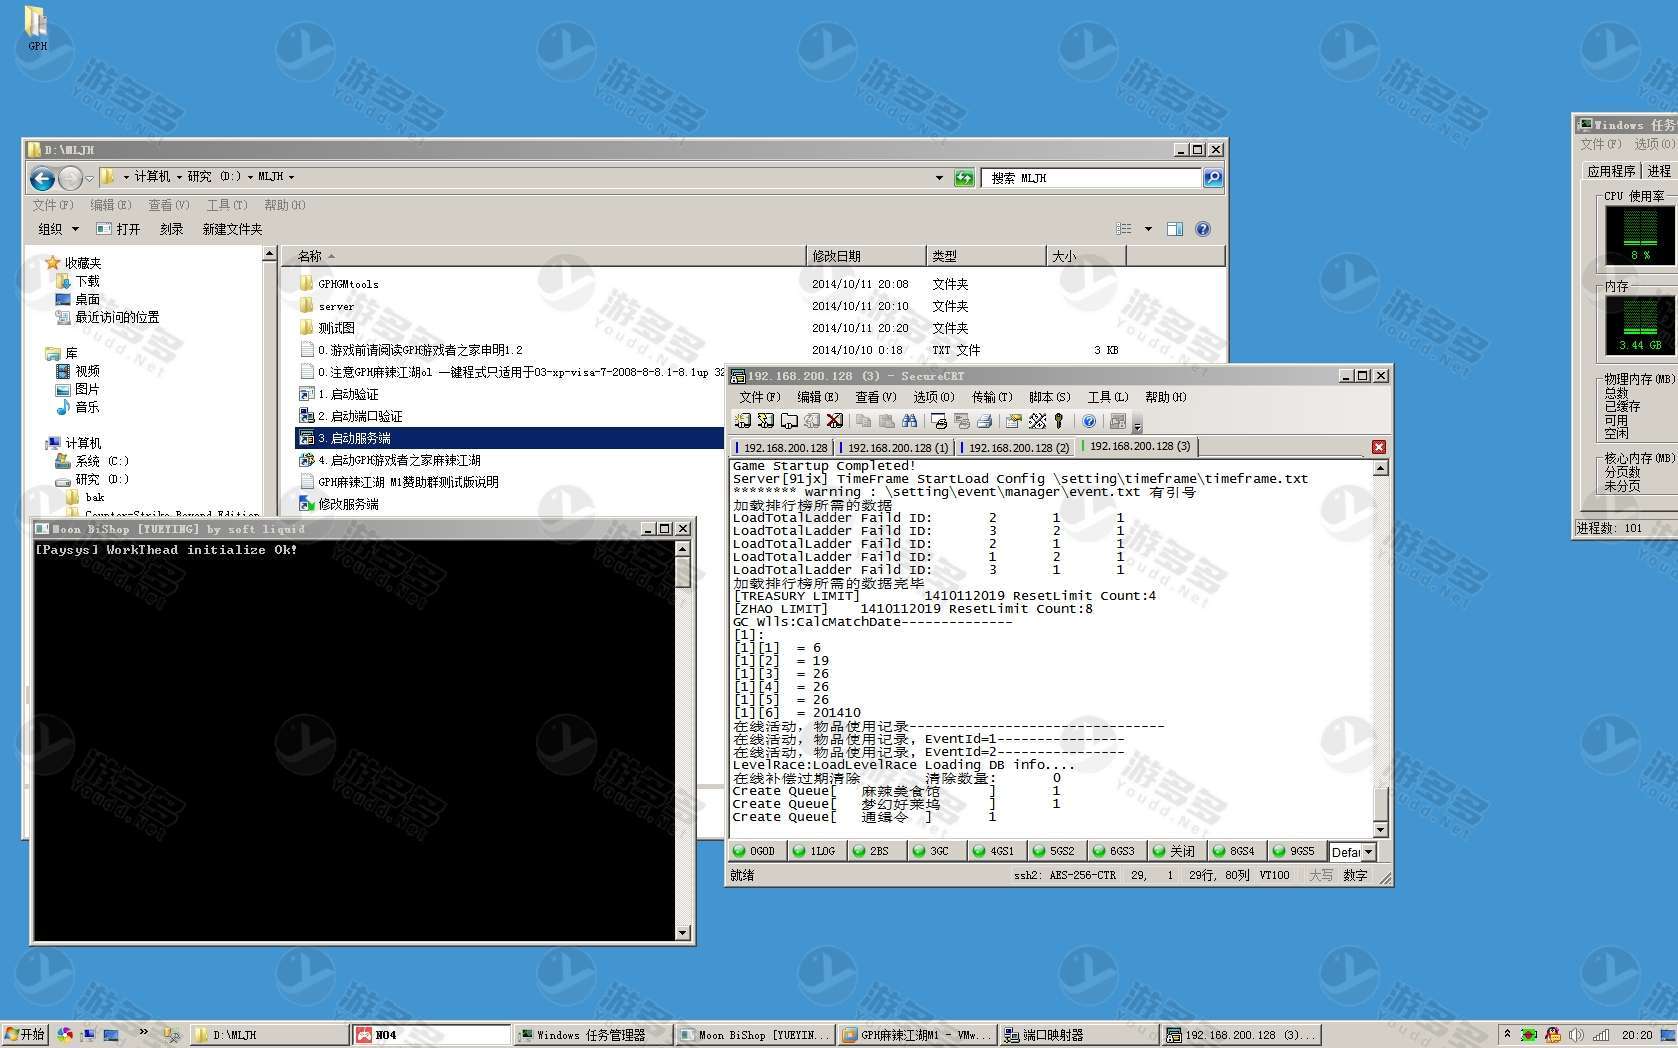Click SecureCRT terminal scrollbar down arrow
Screen dimensions: 1678x1048
click(x=1380, y=829)
